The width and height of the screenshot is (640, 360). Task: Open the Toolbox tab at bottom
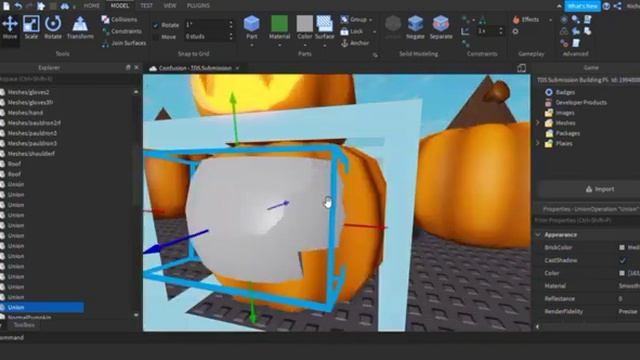(x=24, y=325)
